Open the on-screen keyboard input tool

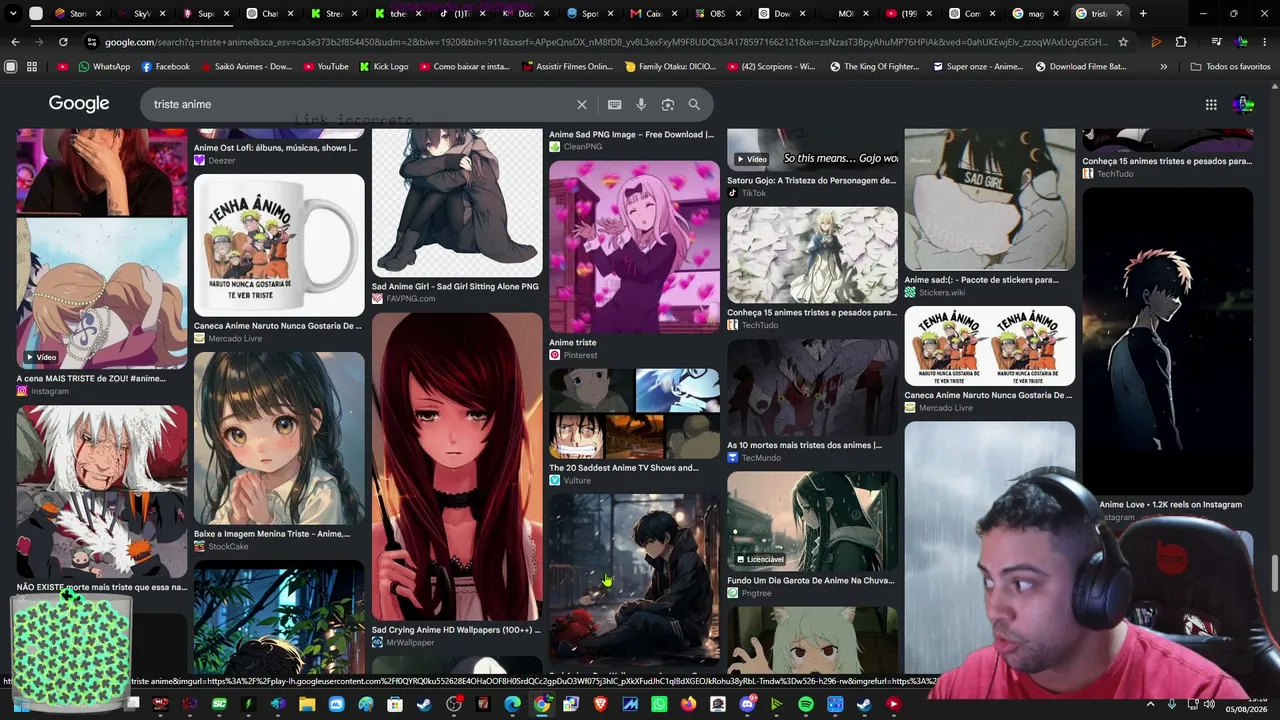615,104
